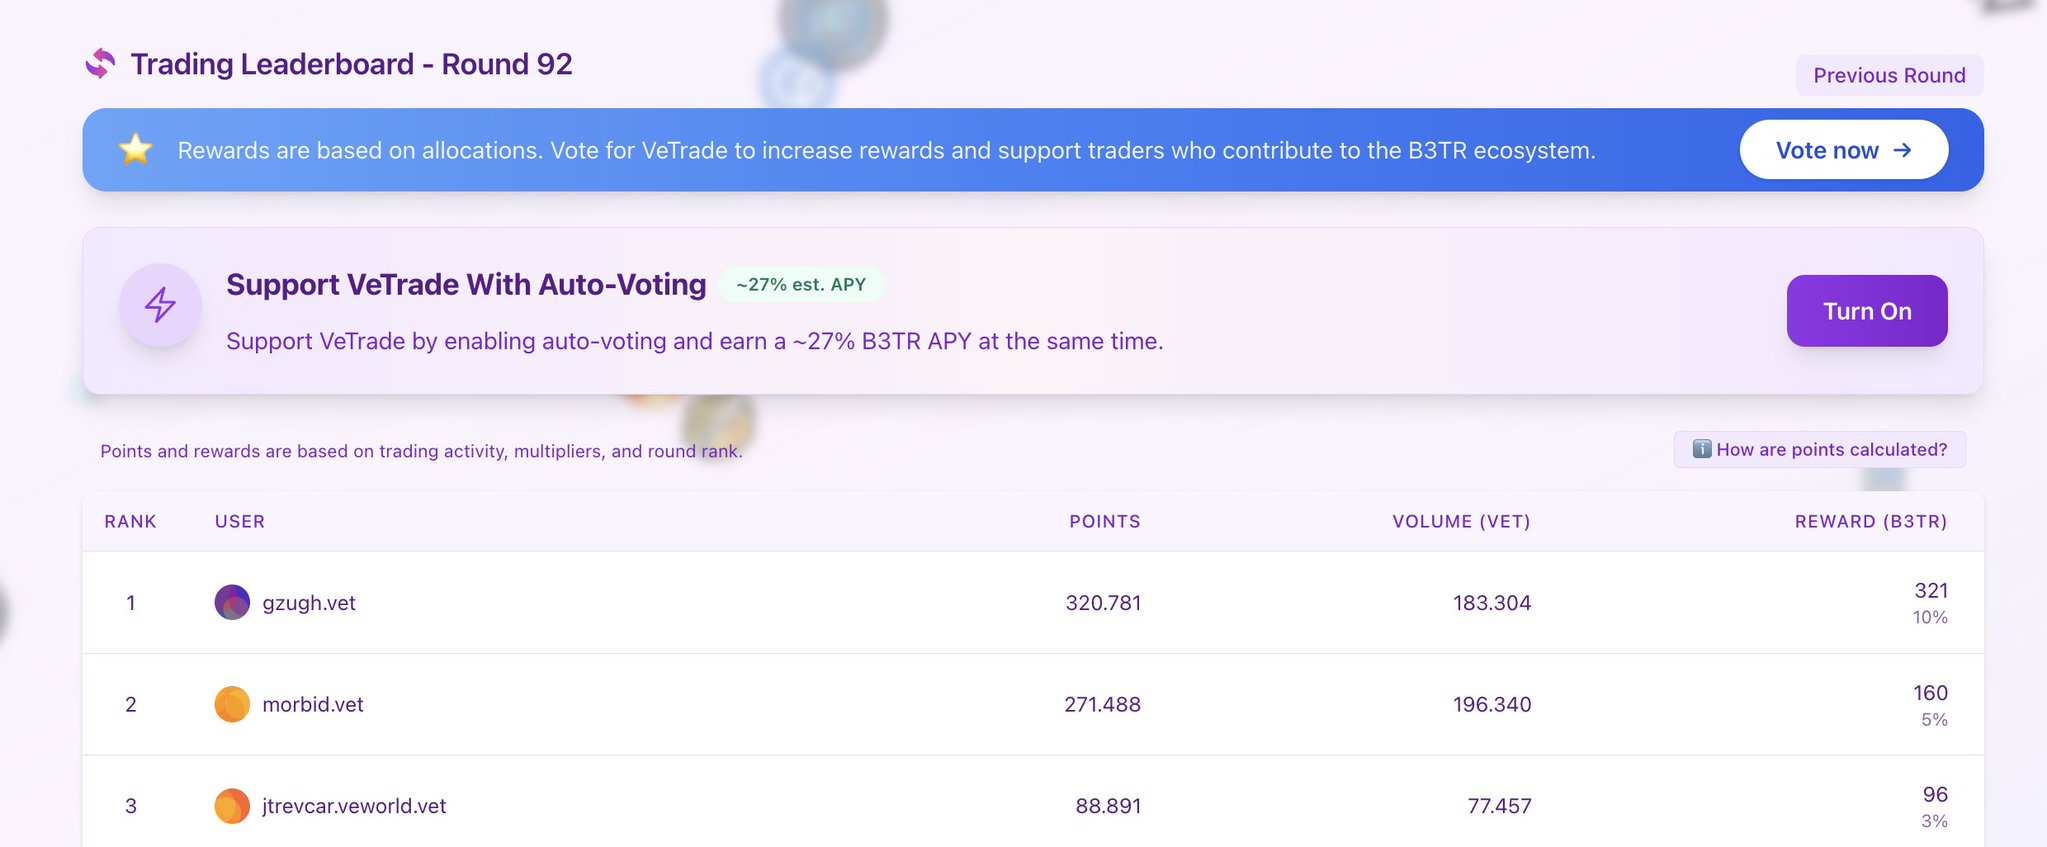2047x847 pixels.
Task: Select the gzugh.vet username
Action: tap(309, 603)
